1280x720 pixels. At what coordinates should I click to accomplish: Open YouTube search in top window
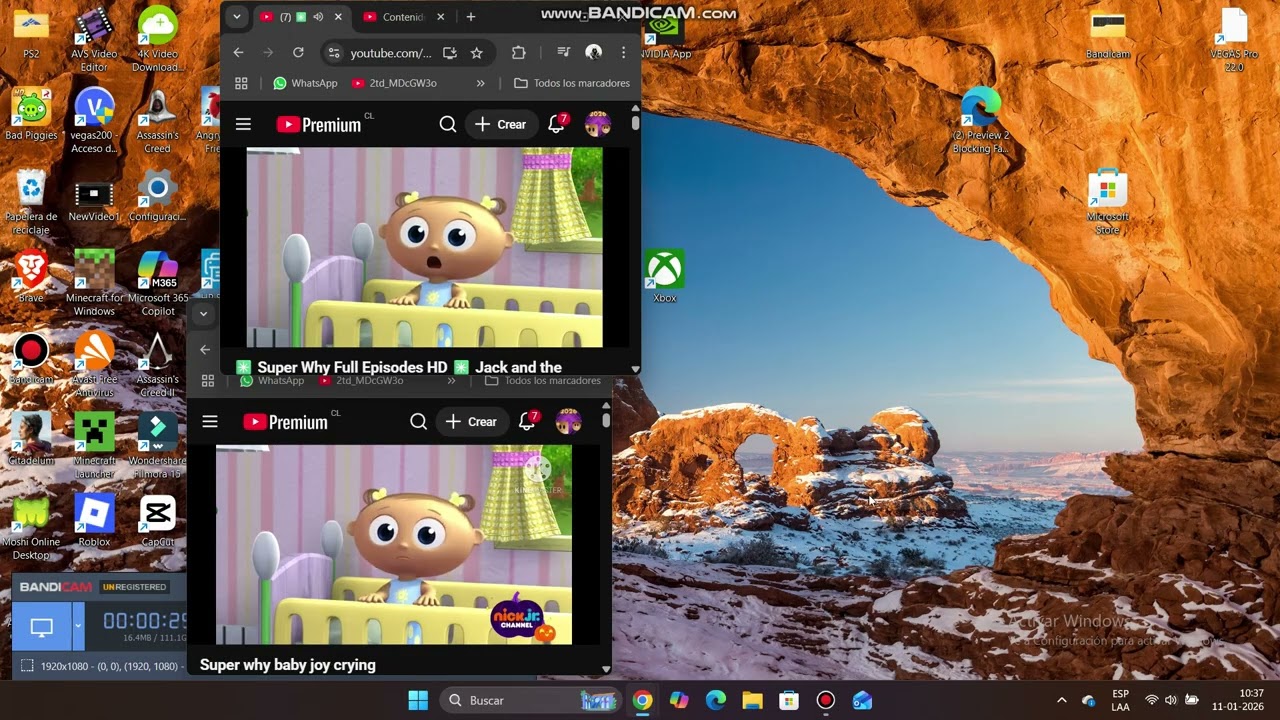pyautogui.click(x=448, y=124)
